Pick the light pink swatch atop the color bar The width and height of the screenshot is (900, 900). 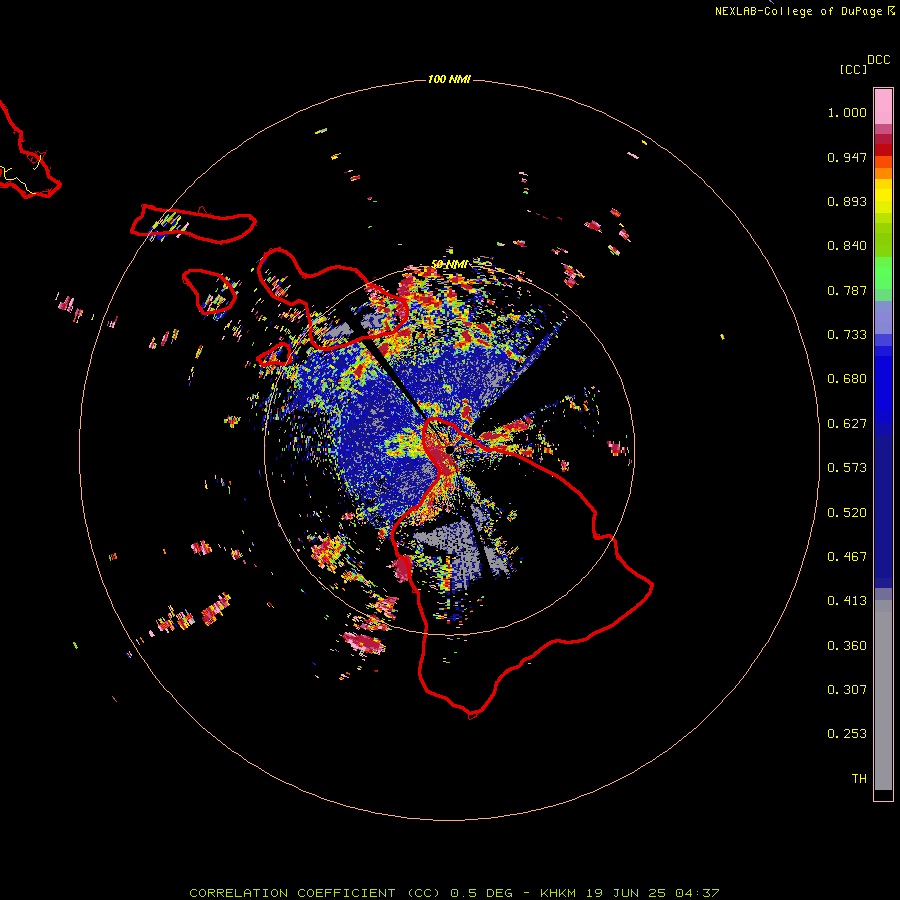[x=883, y=106]
